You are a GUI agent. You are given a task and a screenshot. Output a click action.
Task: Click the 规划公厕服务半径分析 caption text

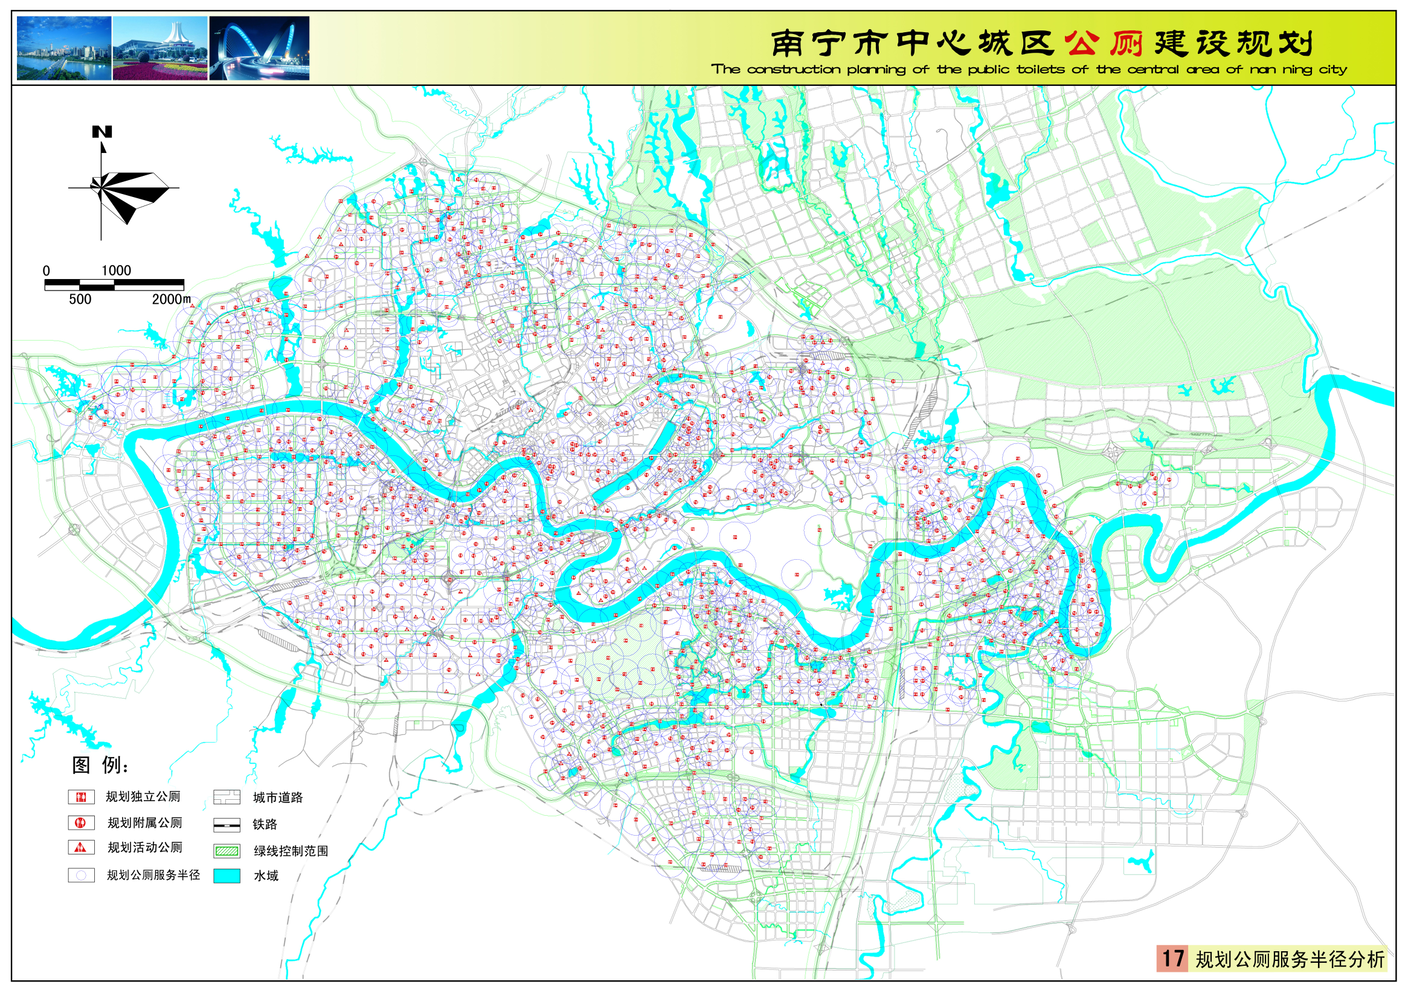click(x=1290, y=959)
